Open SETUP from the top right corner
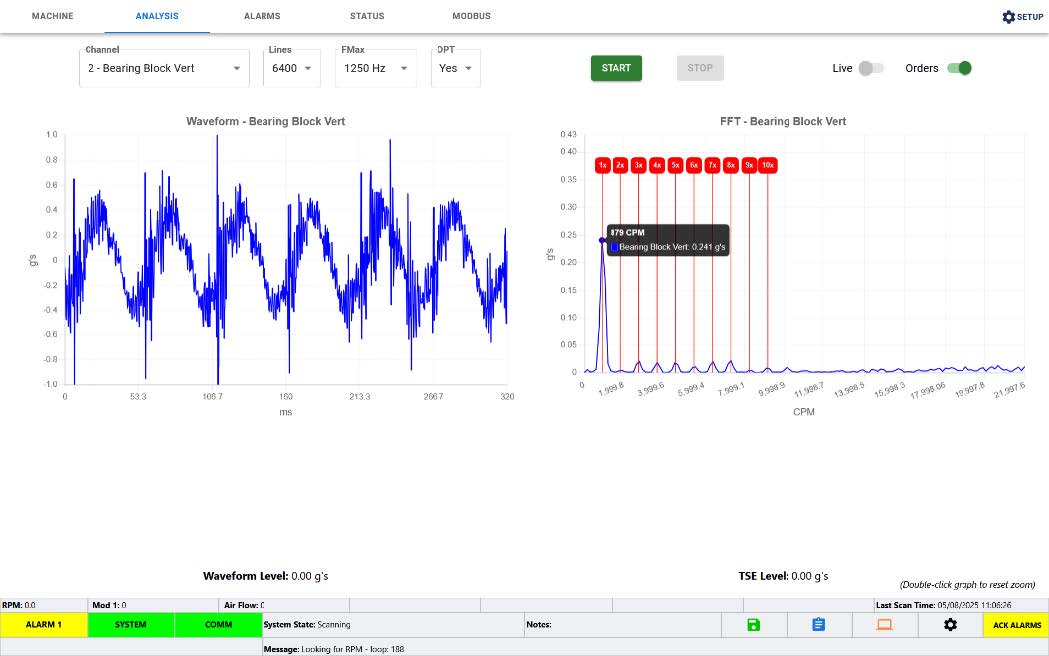1049x656 pixels. [1021, 16]
